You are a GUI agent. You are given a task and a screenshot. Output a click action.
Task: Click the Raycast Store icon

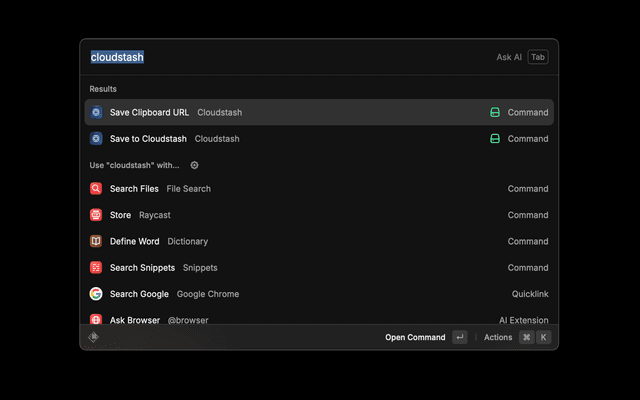[x=96, y=215]
